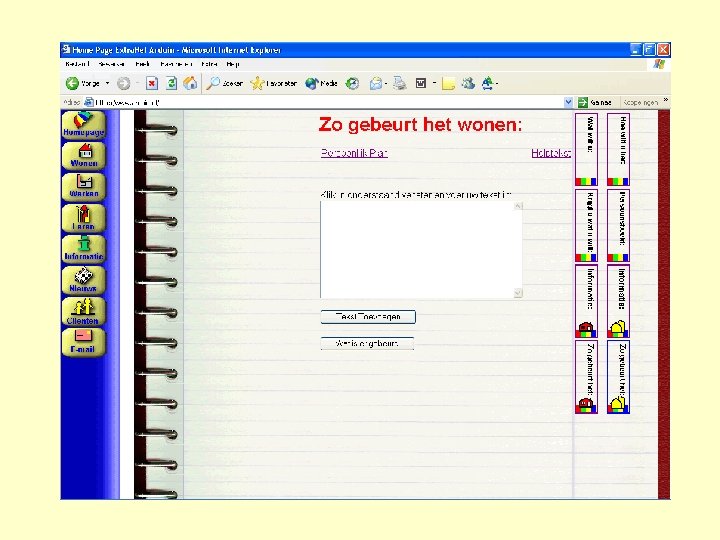Click the Edit page icon in toolbar
The image size is (720, 540).
click(x=421, y=83)
